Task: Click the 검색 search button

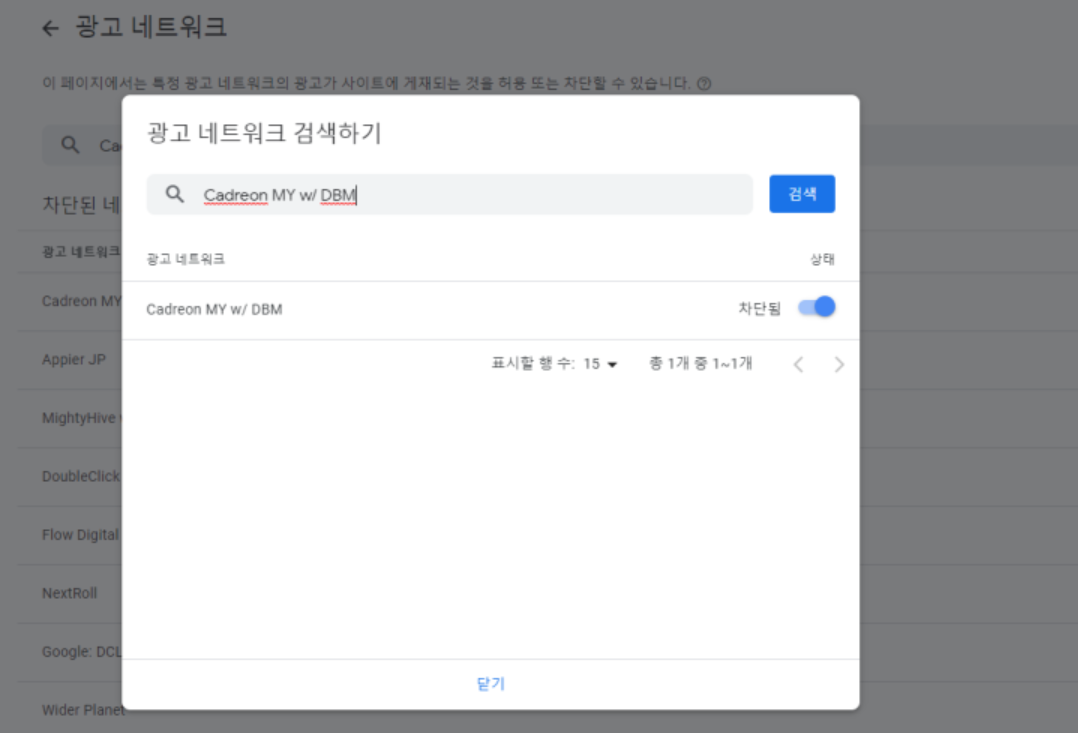Action: [x=802, y=194]
